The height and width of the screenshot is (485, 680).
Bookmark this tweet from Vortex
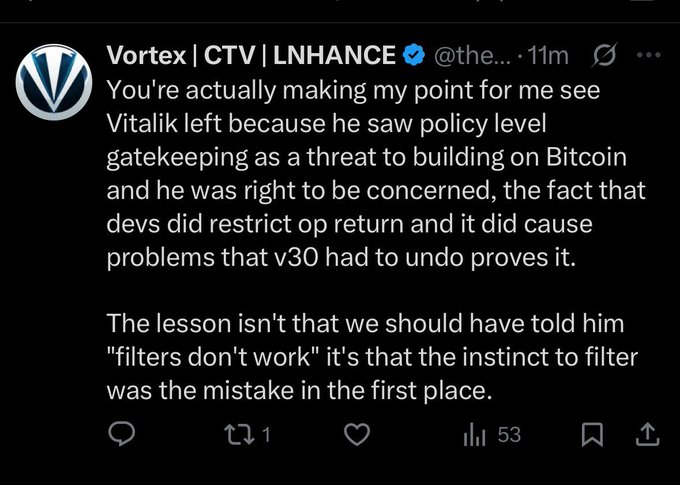click(x=592, y=435)
